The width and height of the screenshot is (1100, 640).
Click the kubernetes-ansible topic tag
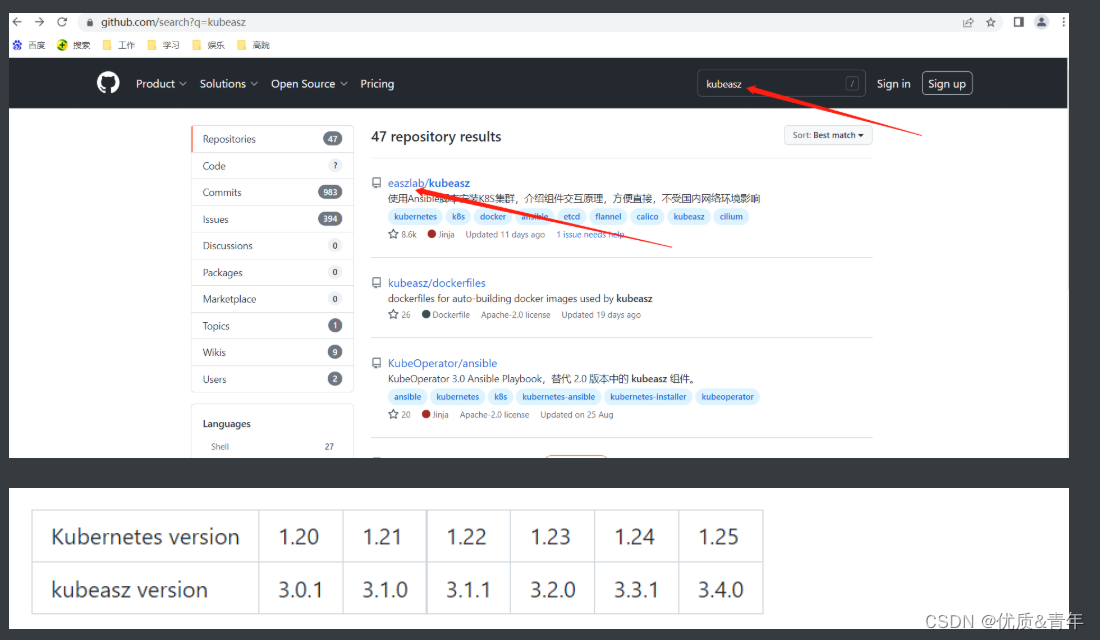coord(558,397)
